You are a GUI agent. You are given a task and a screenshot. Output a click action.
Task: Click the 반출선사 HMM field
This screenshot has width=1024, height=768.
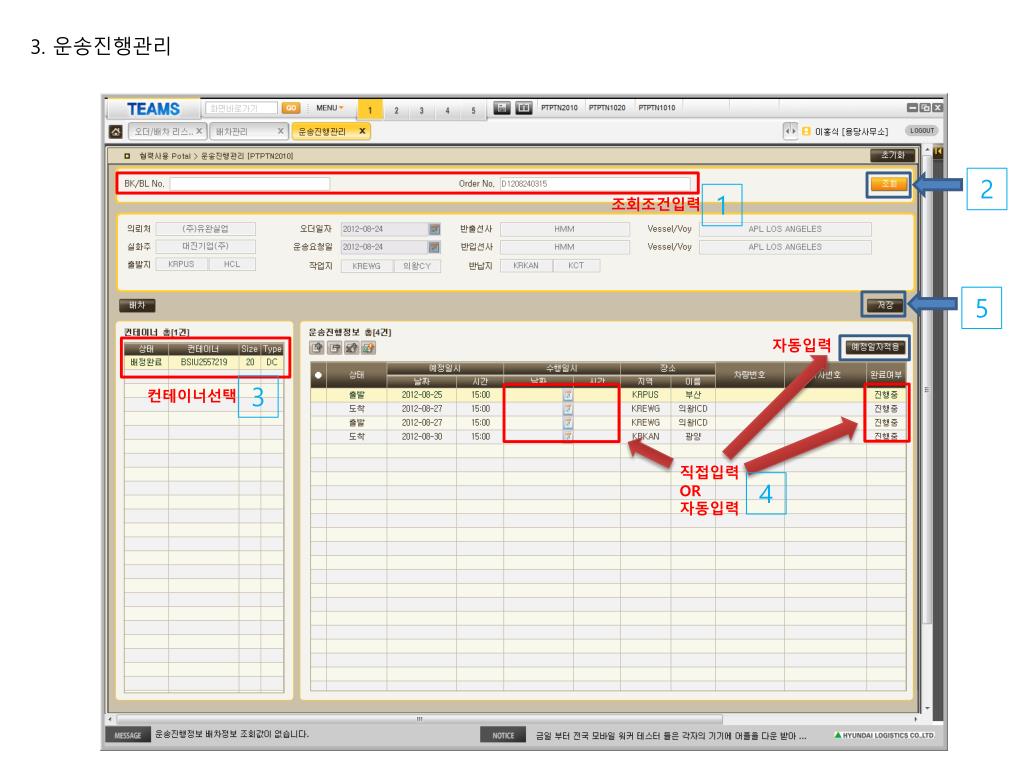coord(564,229)
